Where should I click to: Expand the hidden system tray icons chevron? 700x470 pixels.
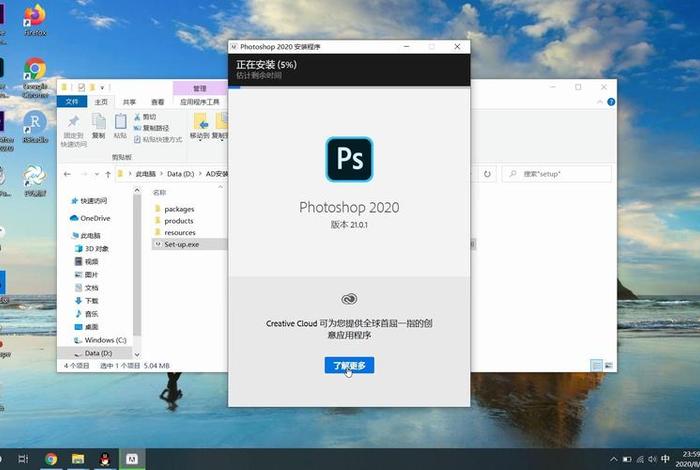(613, 459)
